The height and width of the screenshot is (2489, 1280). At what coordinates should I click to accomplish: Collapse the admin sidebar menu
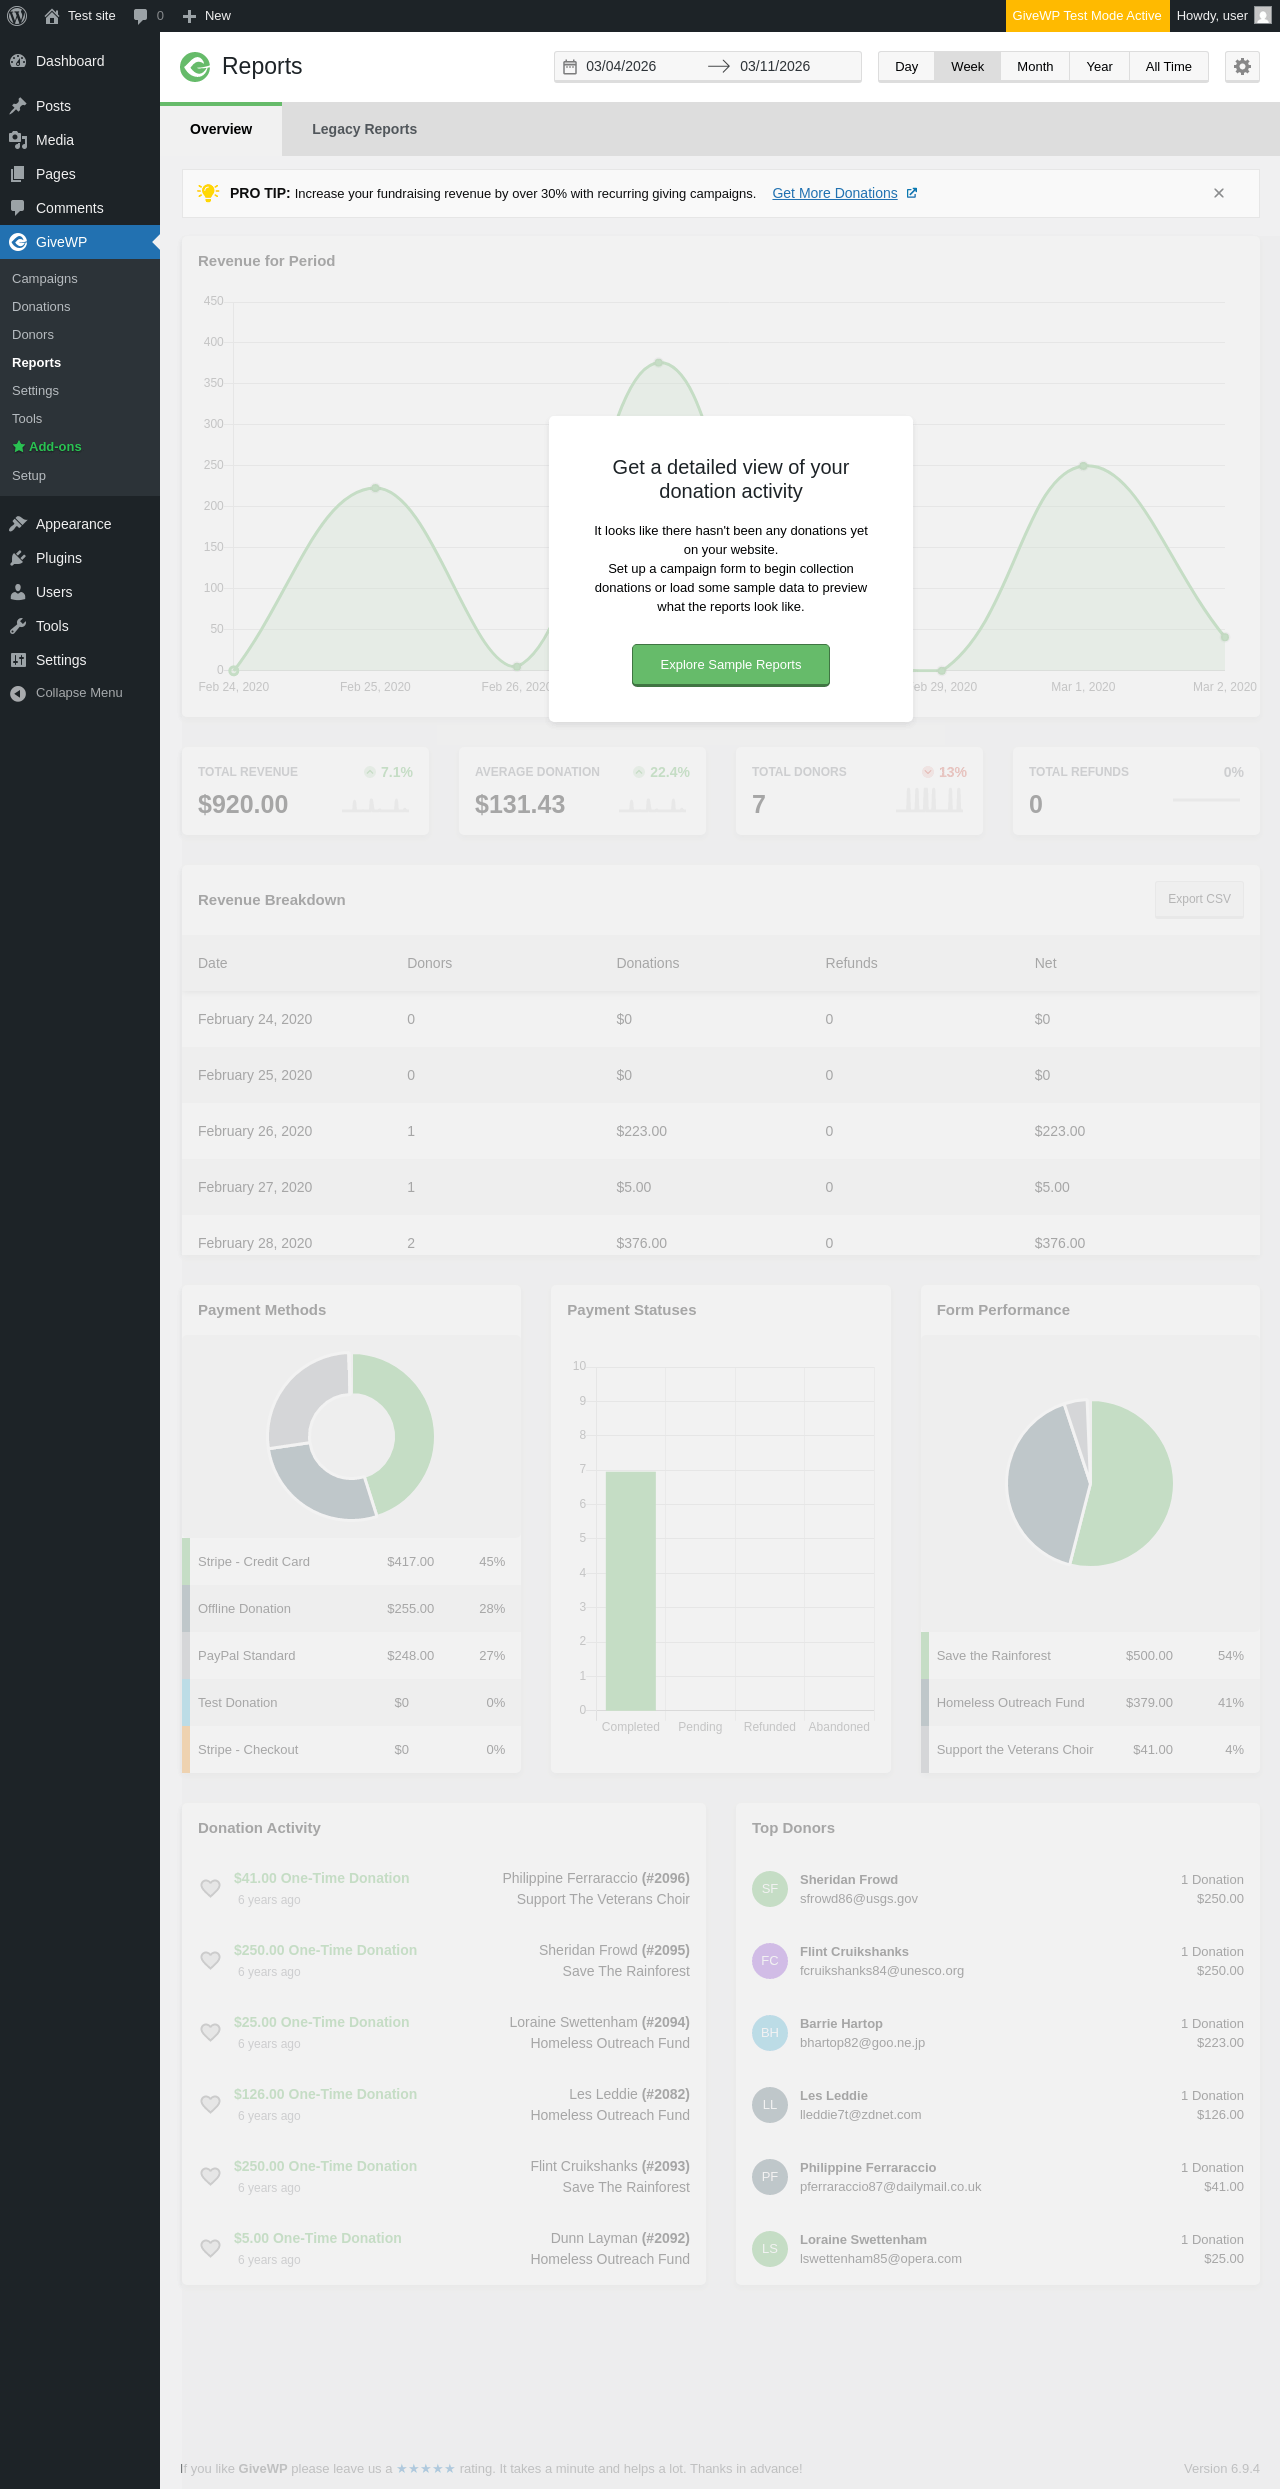tap(80, 693)
